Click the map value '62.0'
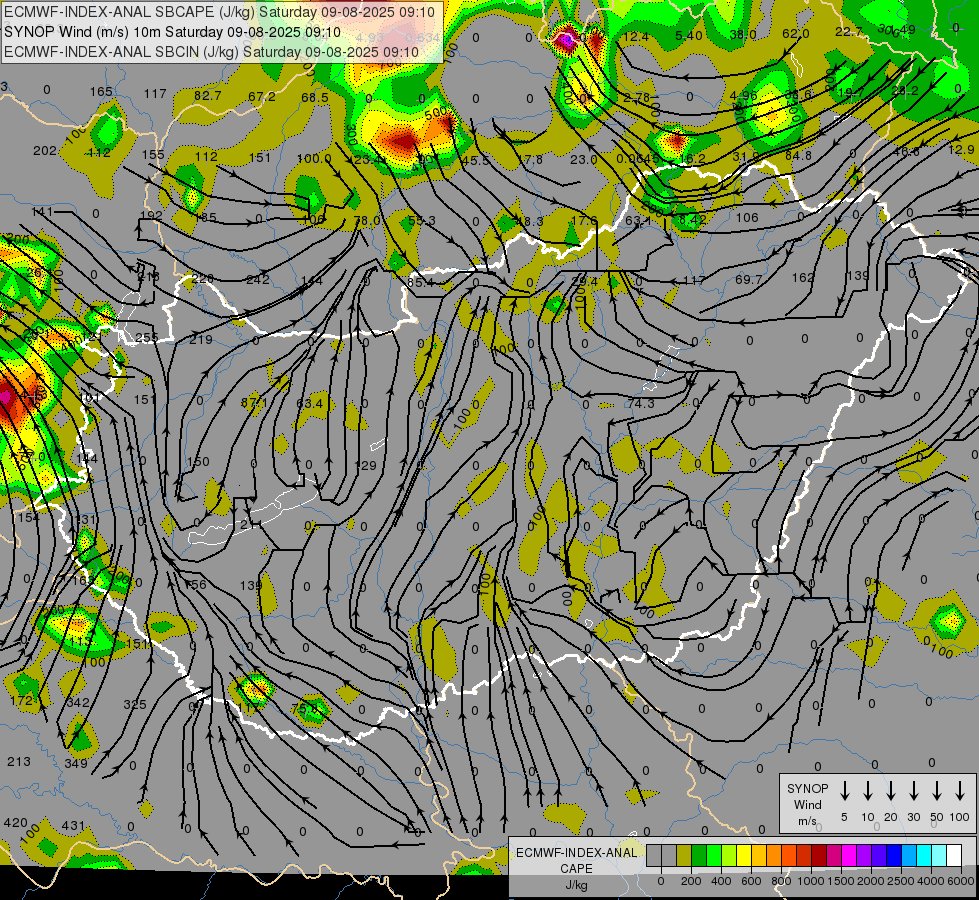This screenshot has height=900, width=979. pyautogui.click(x=795, y=34)
